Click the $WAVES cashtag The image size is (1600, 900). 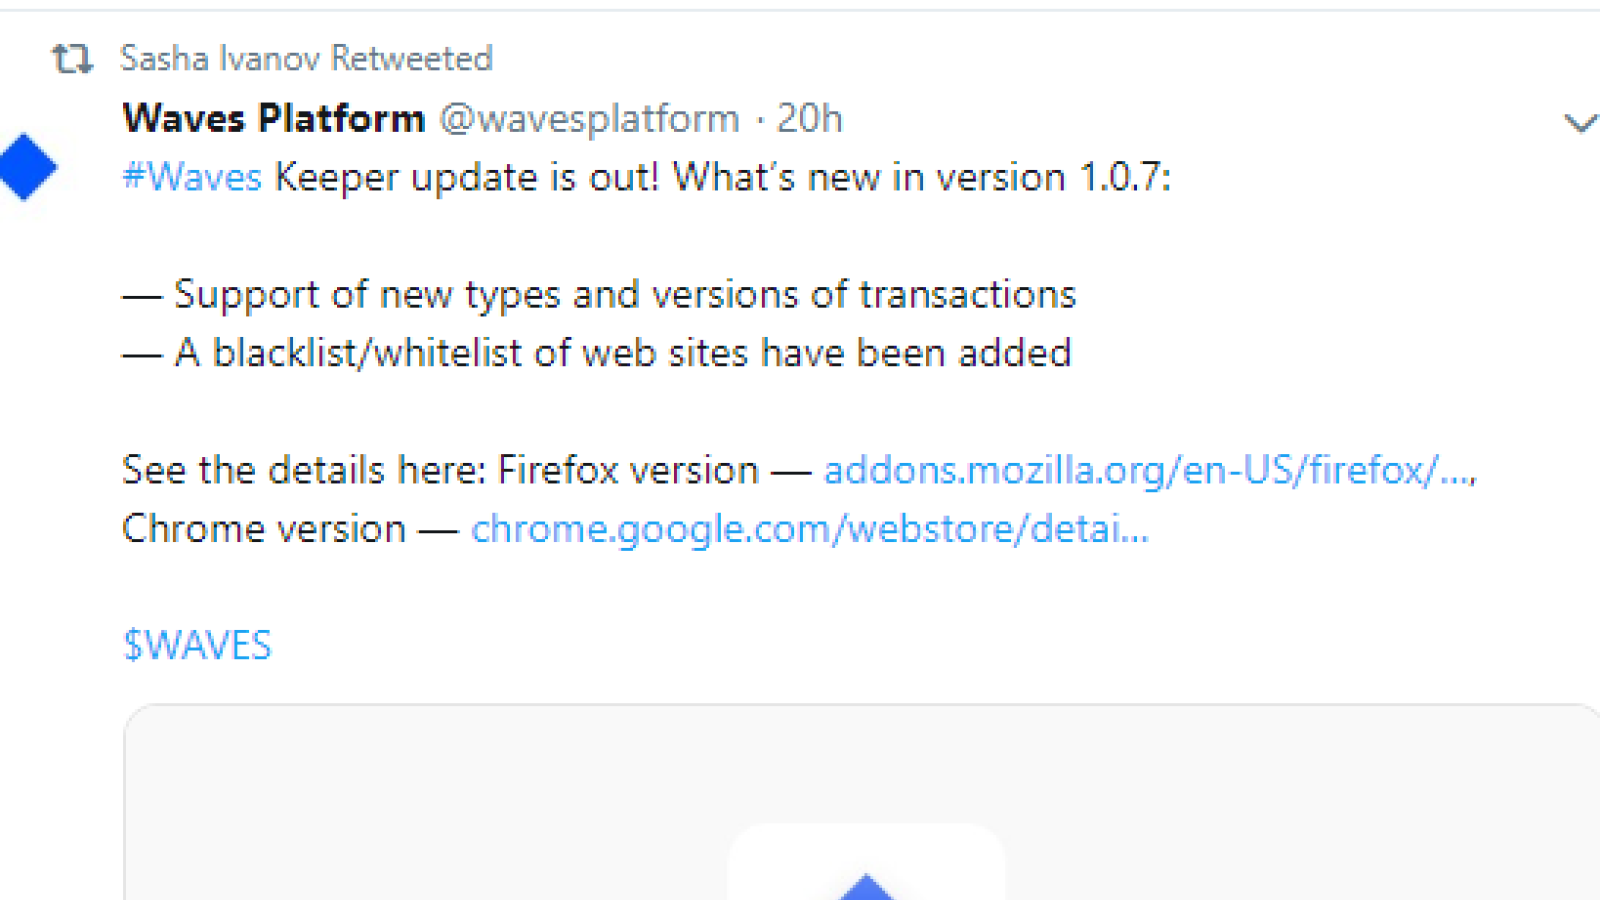pos(197,646)
